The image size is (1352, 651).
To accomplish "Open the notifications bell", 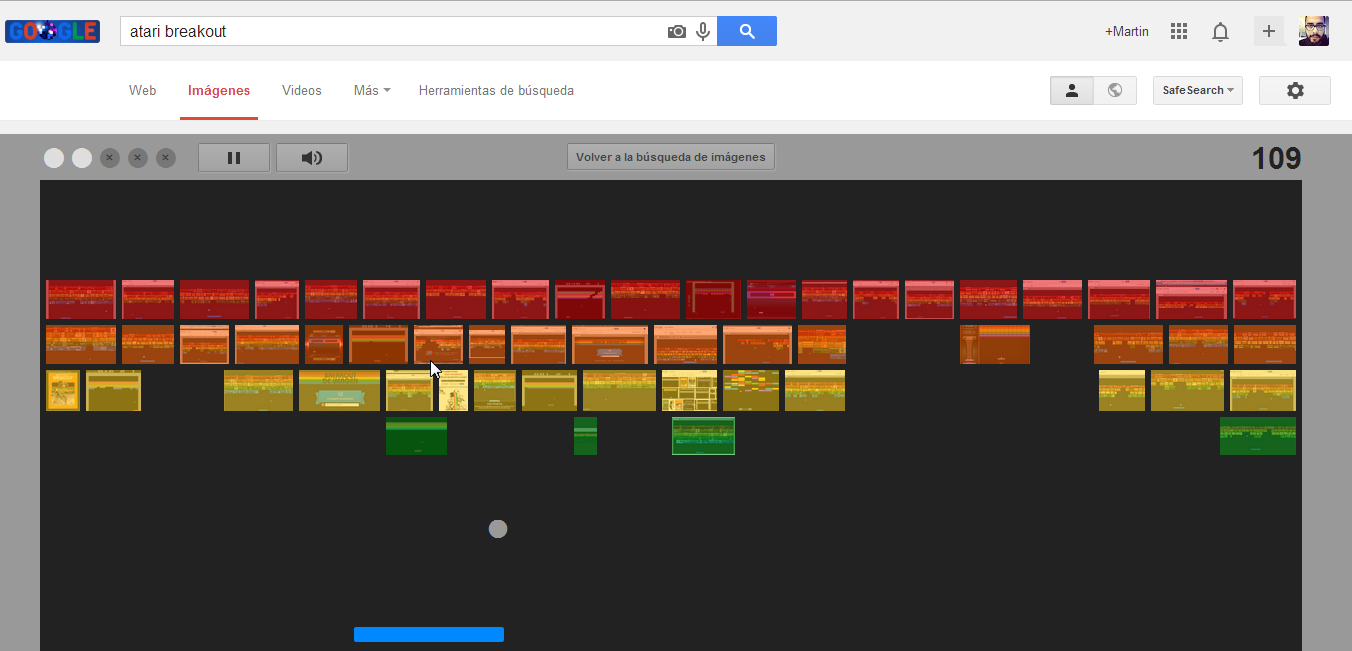I will point(1220,32).
